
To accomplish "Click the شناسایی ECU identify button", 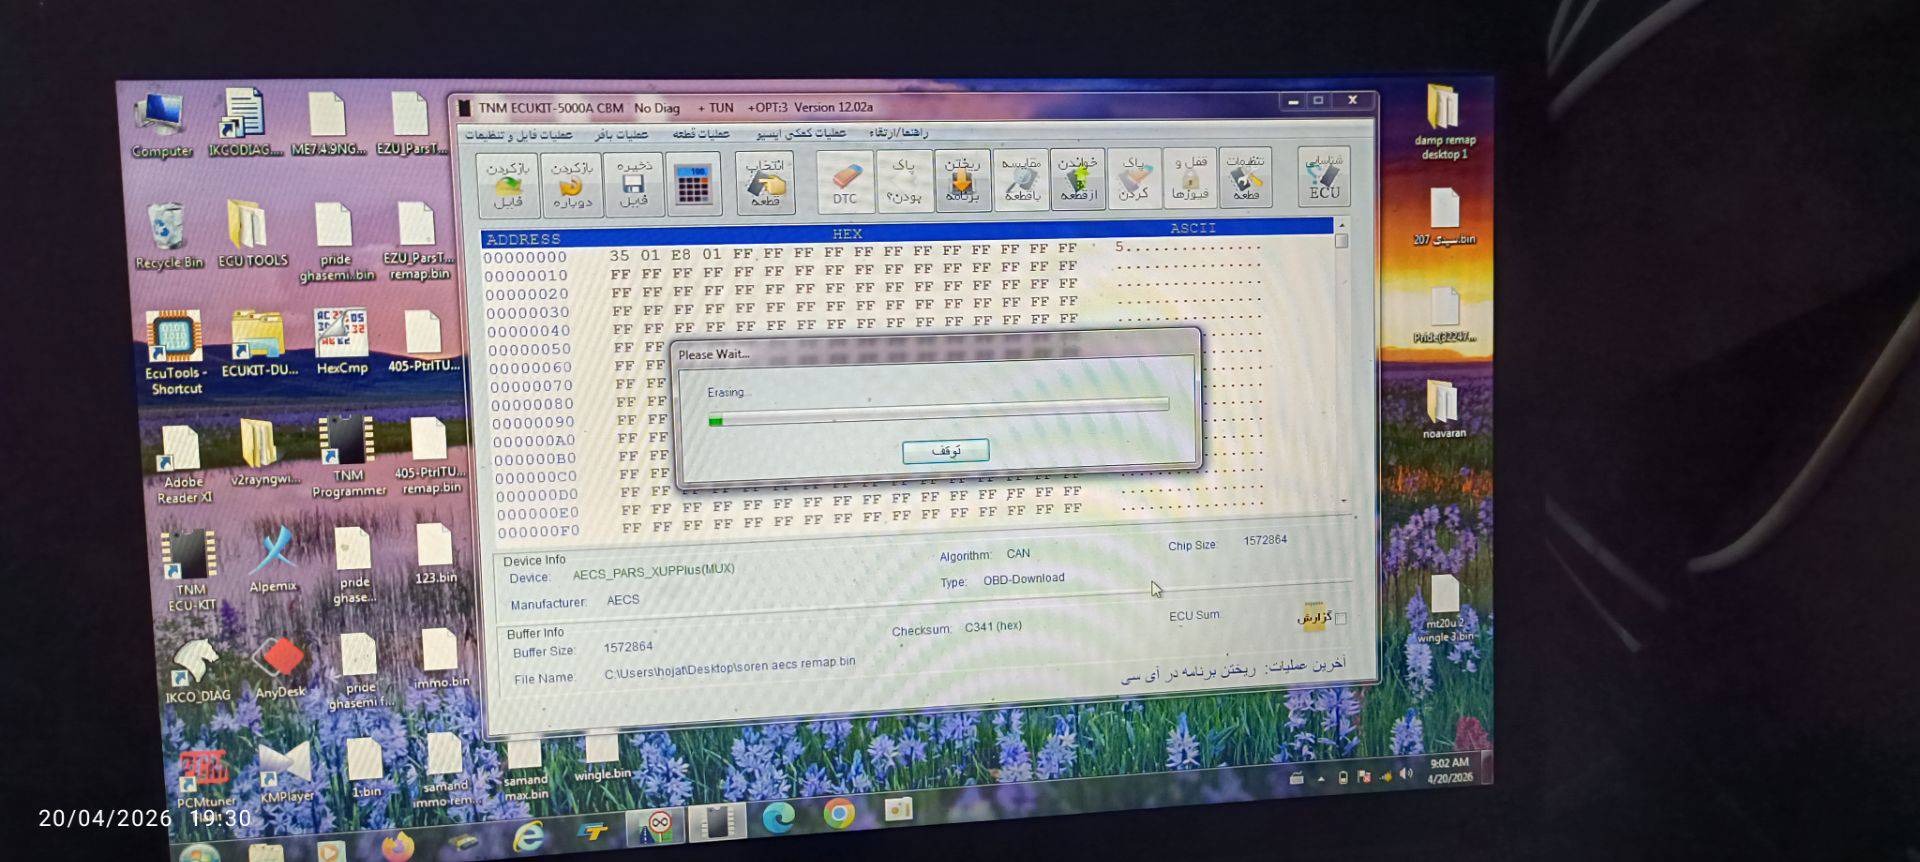I will [x=1324, y=176].
